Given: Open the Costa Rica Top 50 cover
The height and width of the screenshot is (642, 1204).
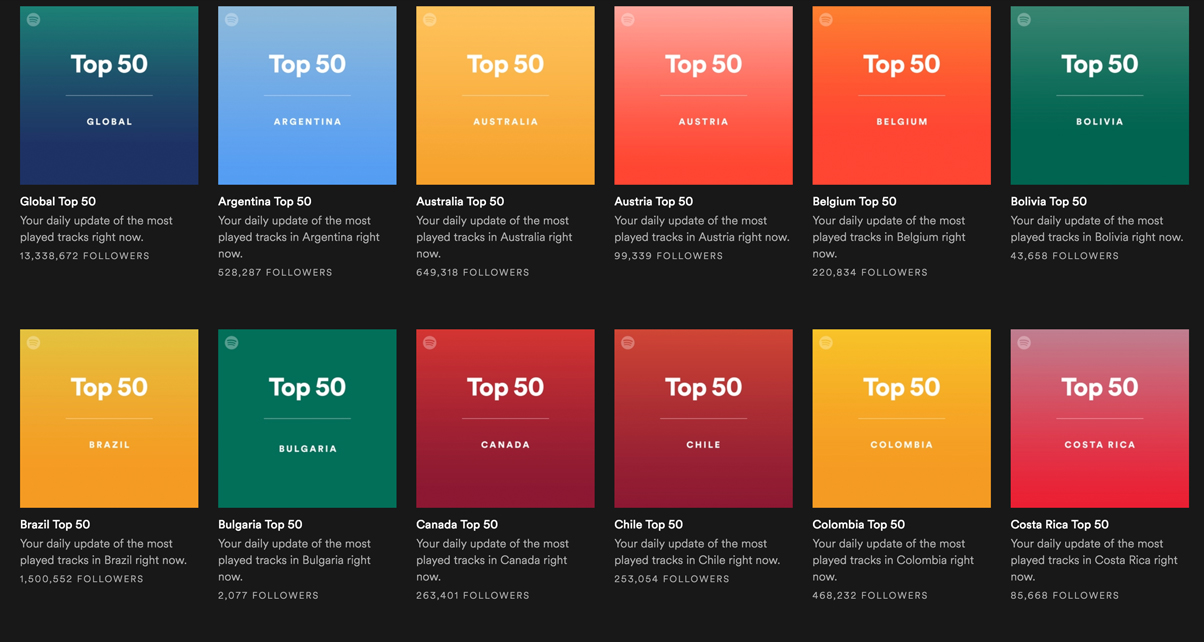Looking at the screenshot, I should coord(1099,418).
